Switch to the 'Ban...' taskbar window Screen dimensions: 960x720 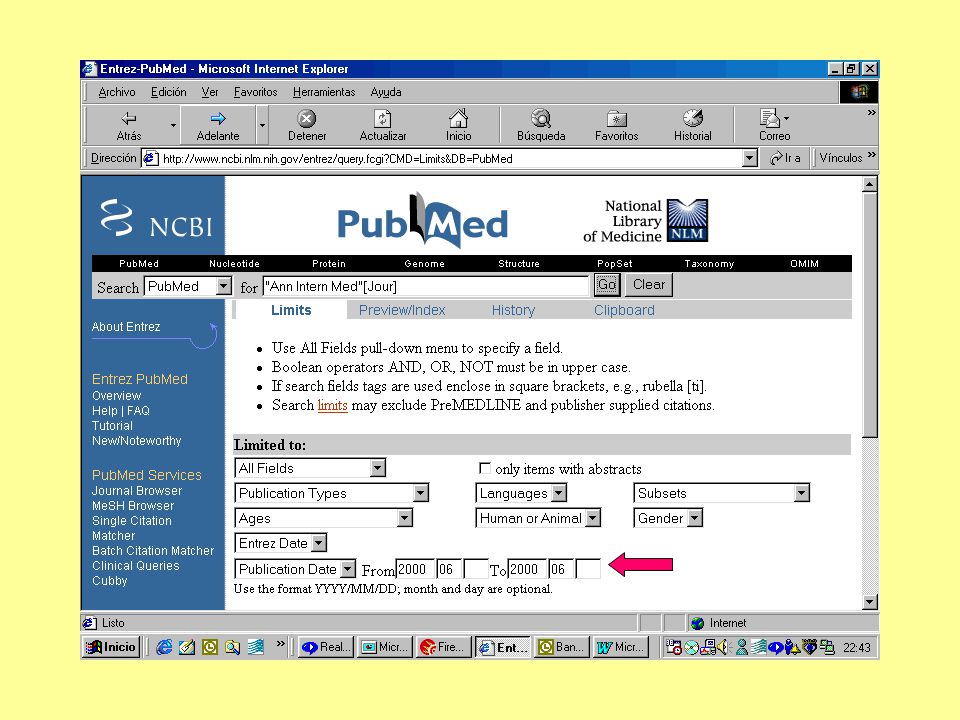click(561, 647)
